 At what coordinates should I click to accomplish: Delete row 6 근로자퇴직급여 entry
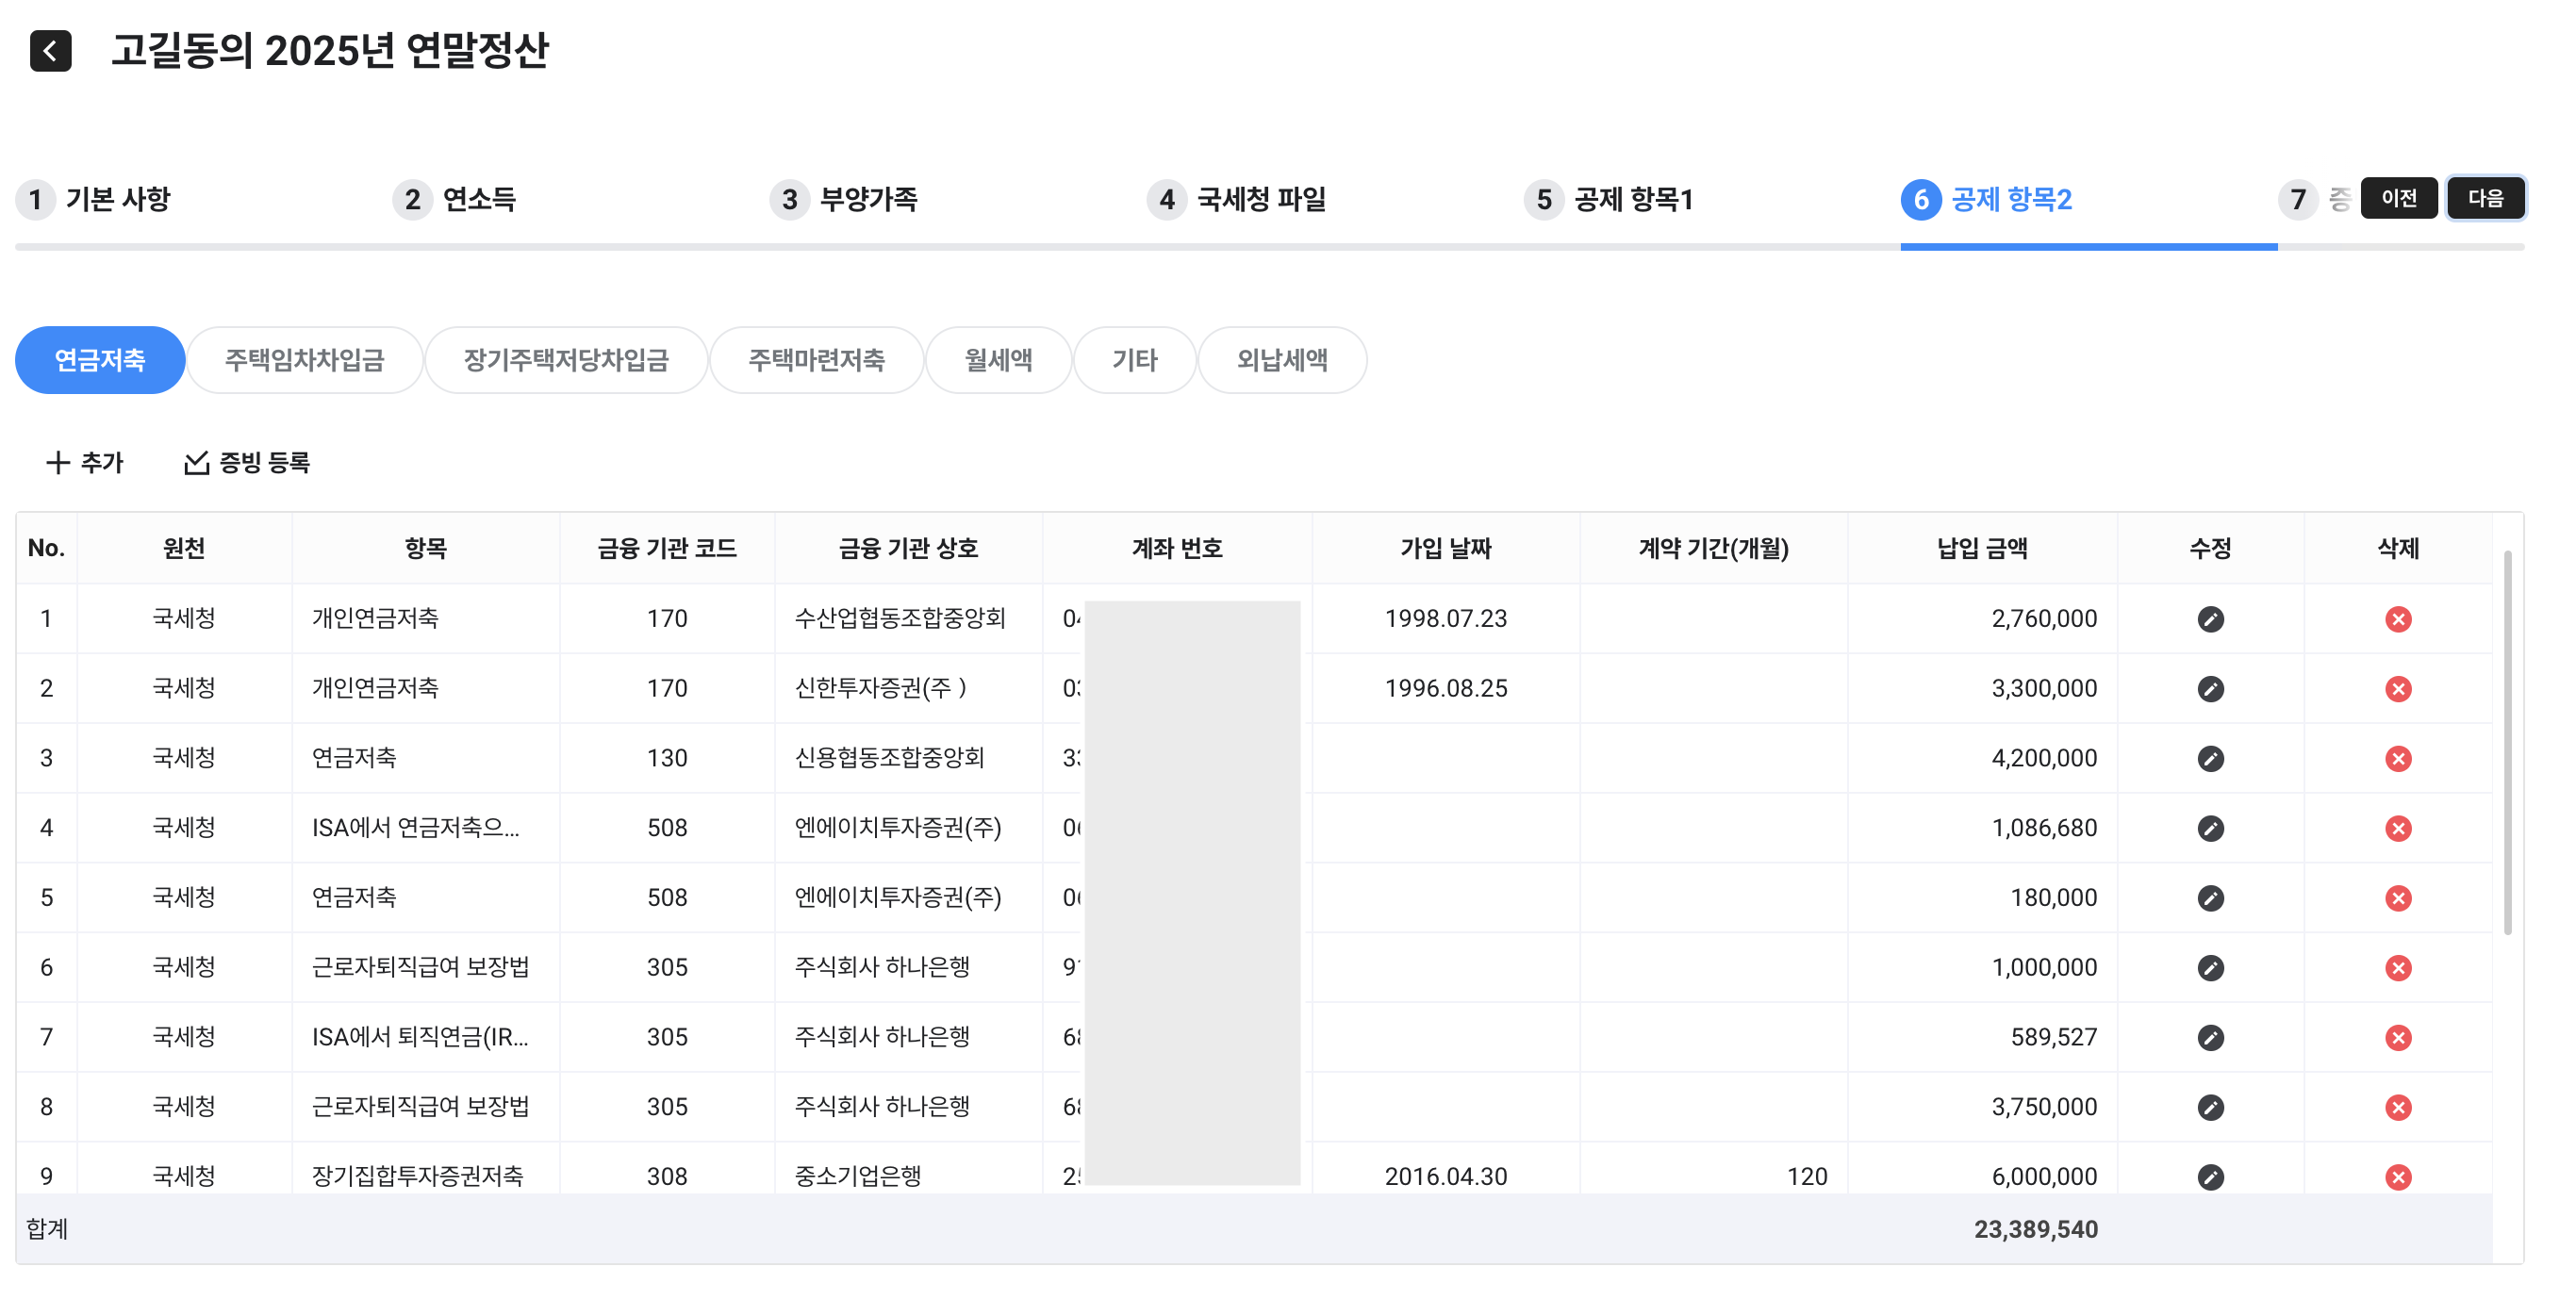2397,968
